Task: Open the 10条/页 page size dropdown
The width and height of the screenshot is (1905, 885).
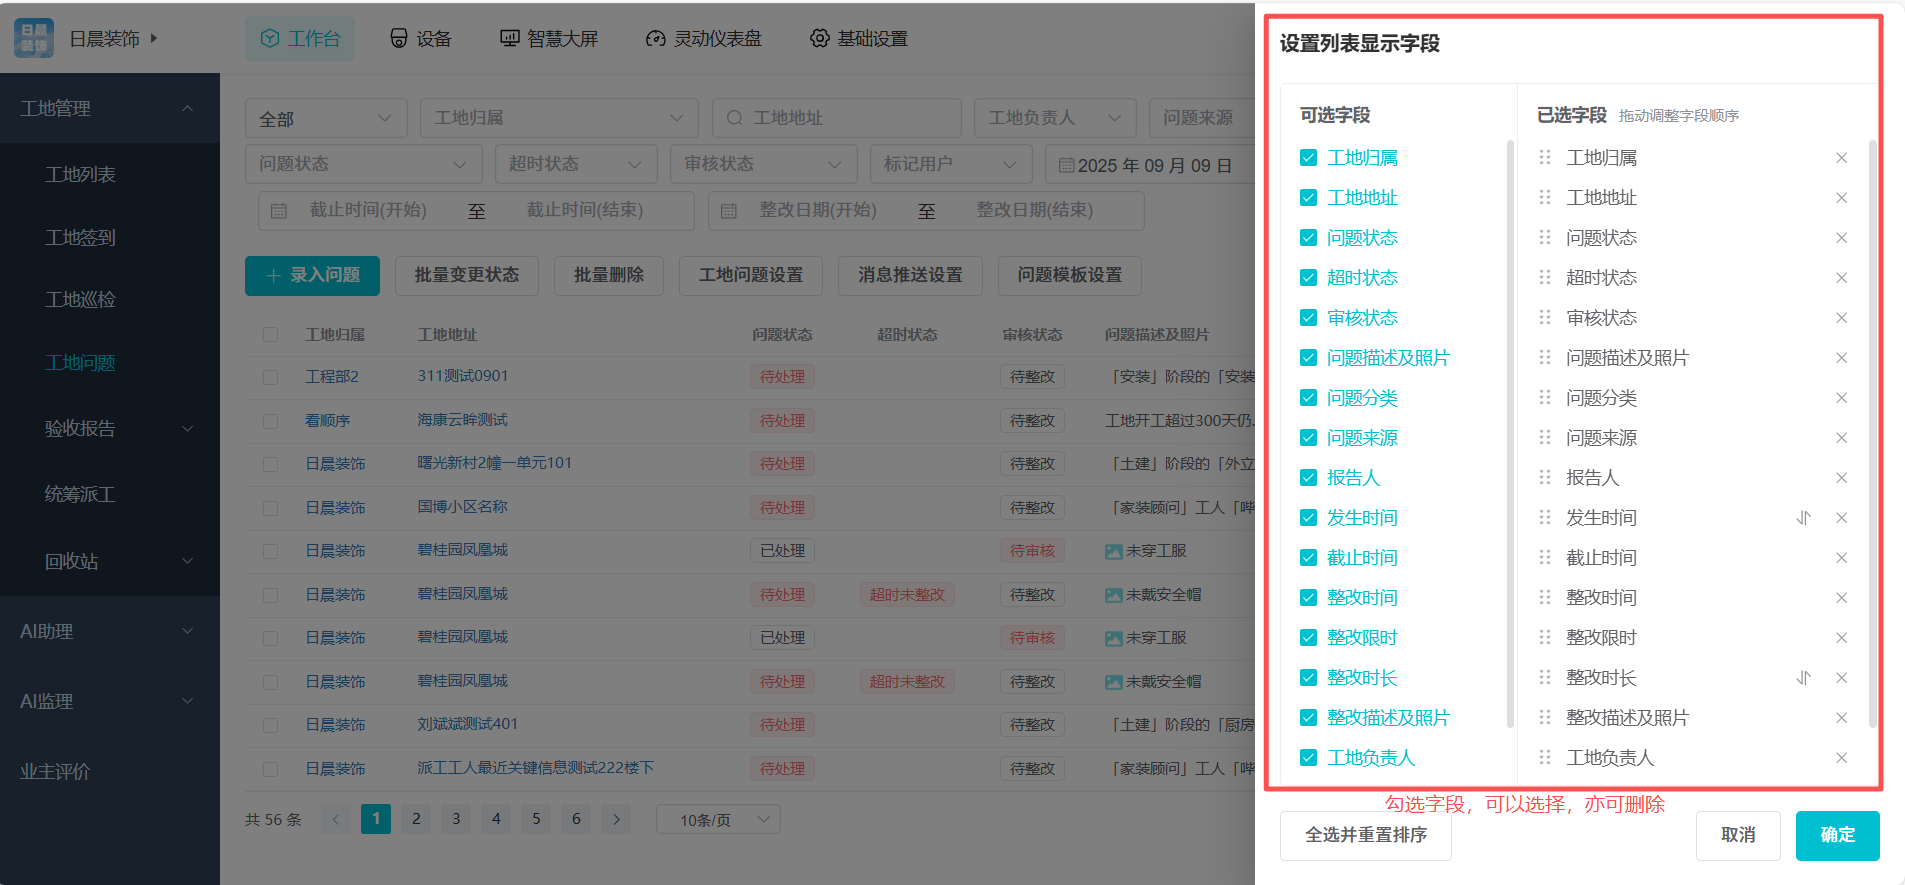Action: pos(718,820)
